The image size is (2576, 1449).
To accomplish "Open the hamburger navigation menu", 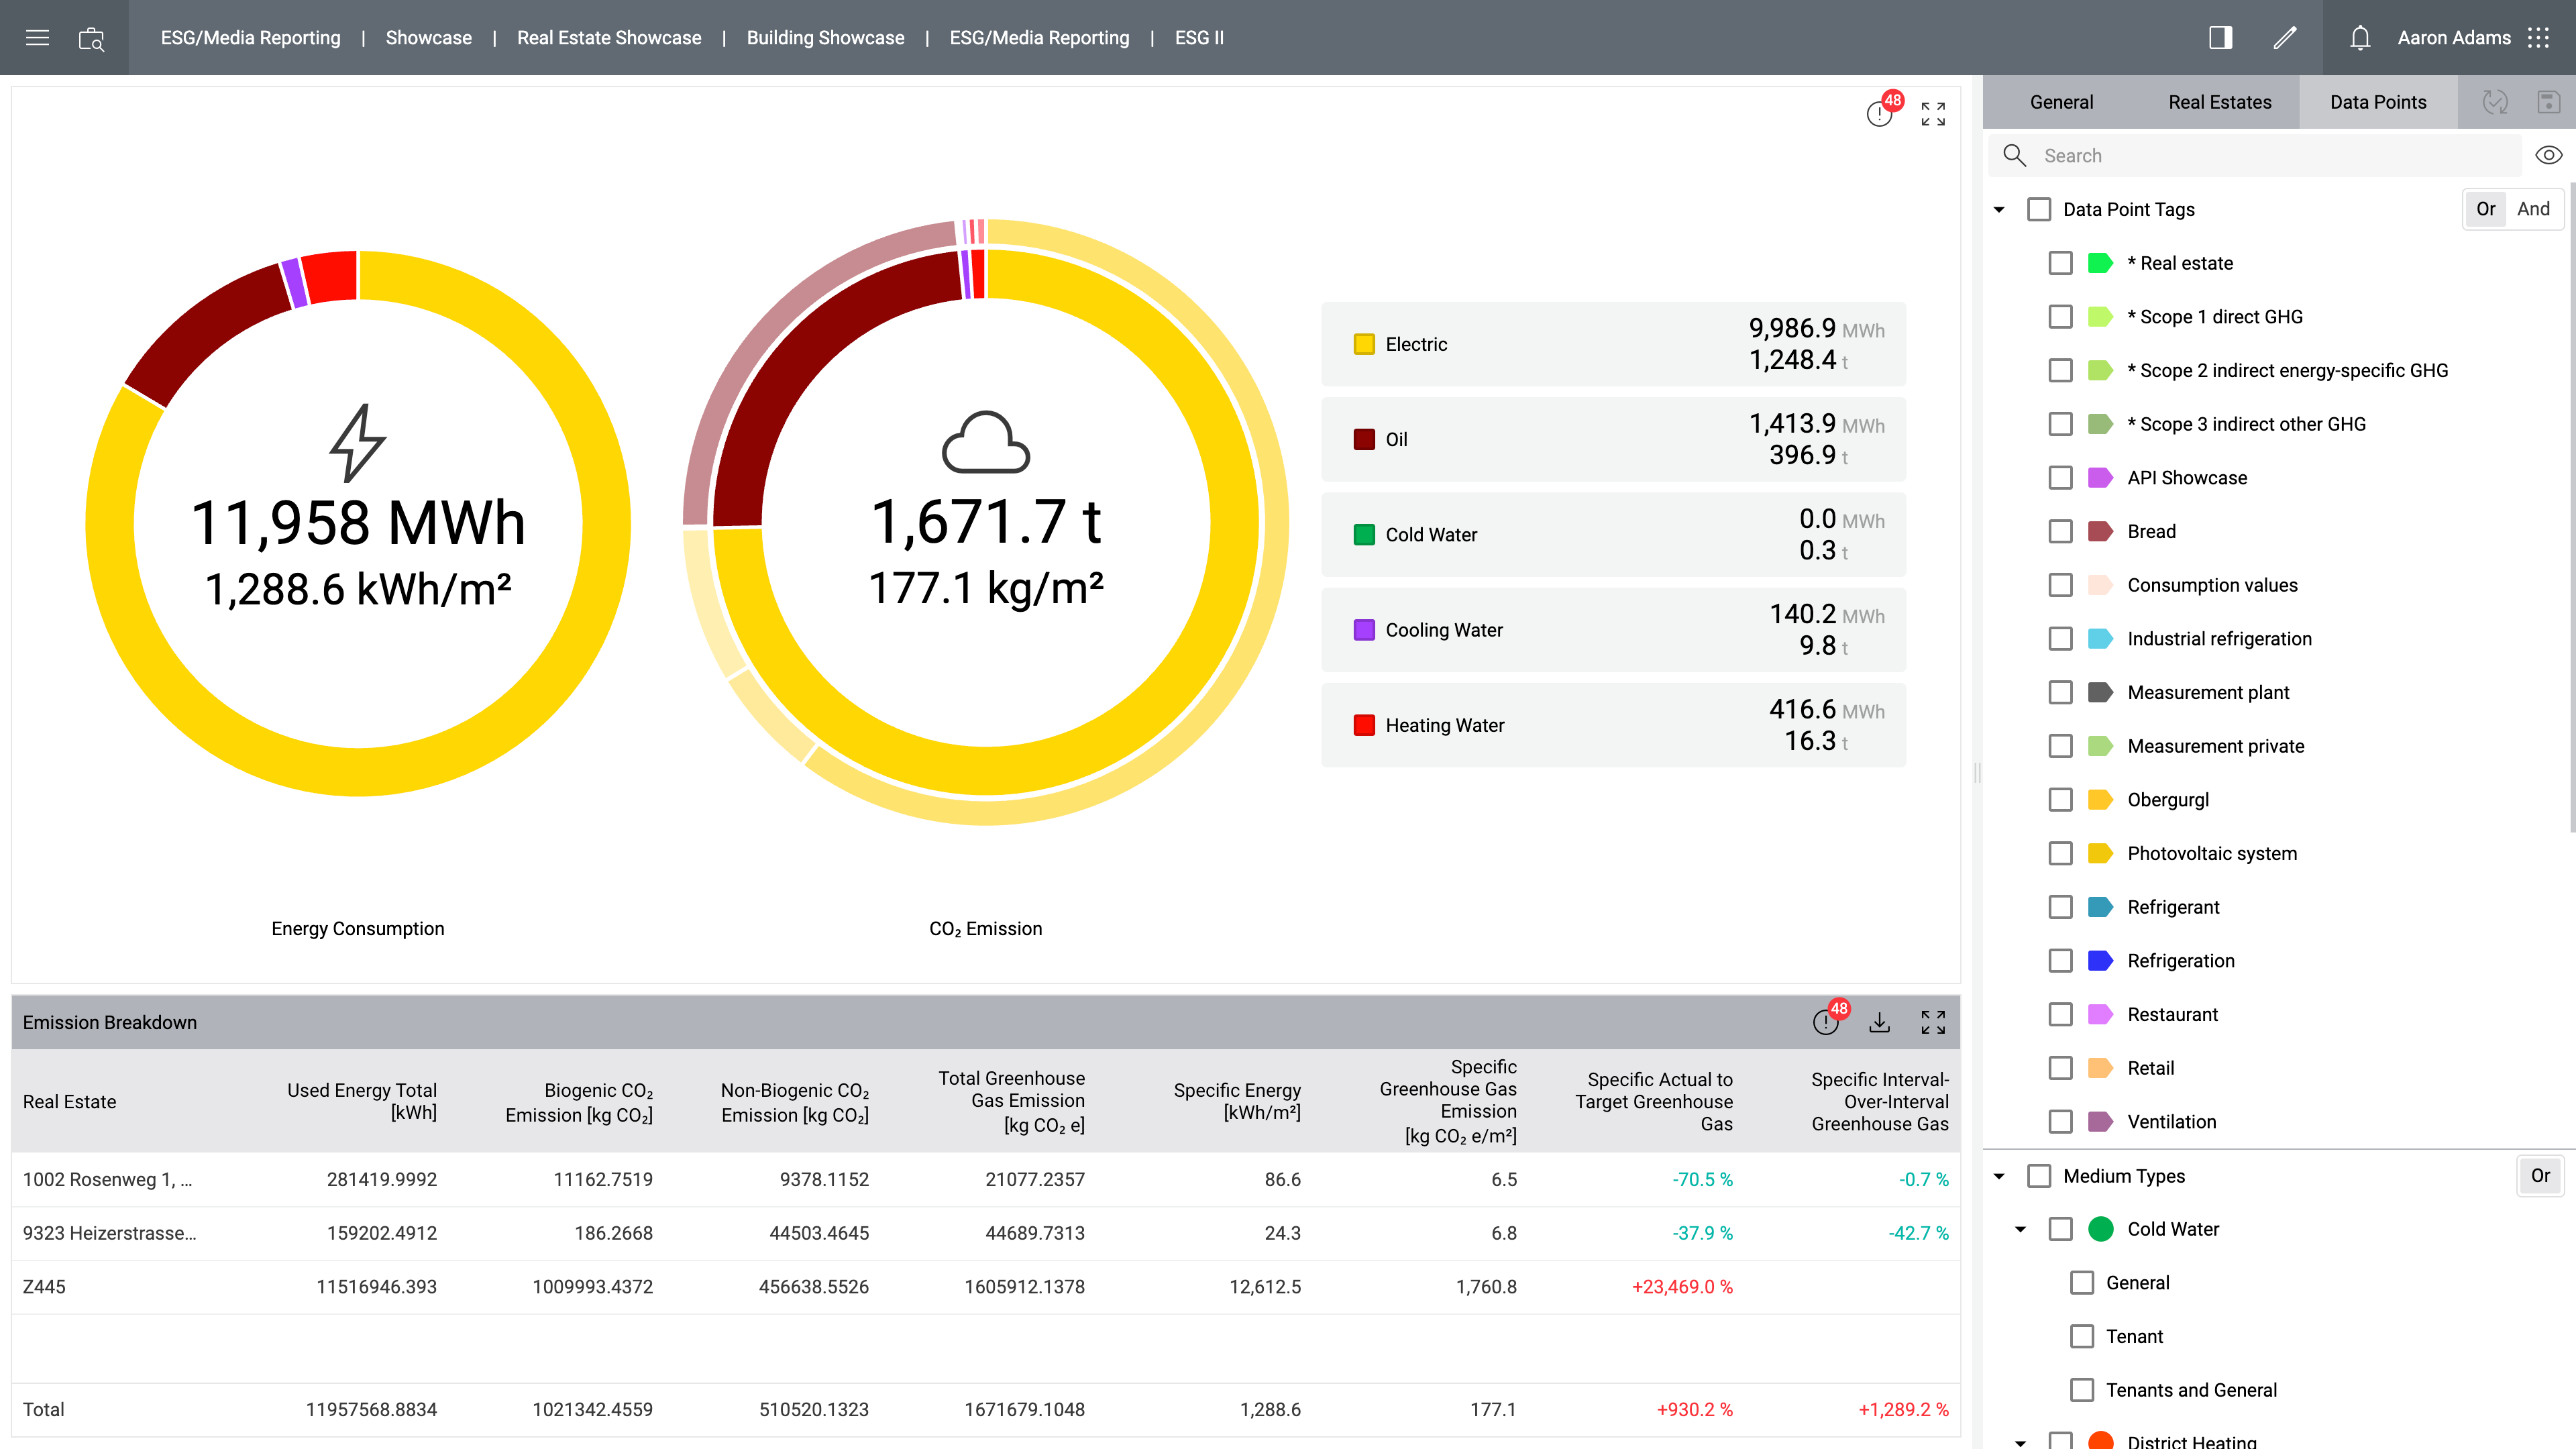I will [37, 38].
